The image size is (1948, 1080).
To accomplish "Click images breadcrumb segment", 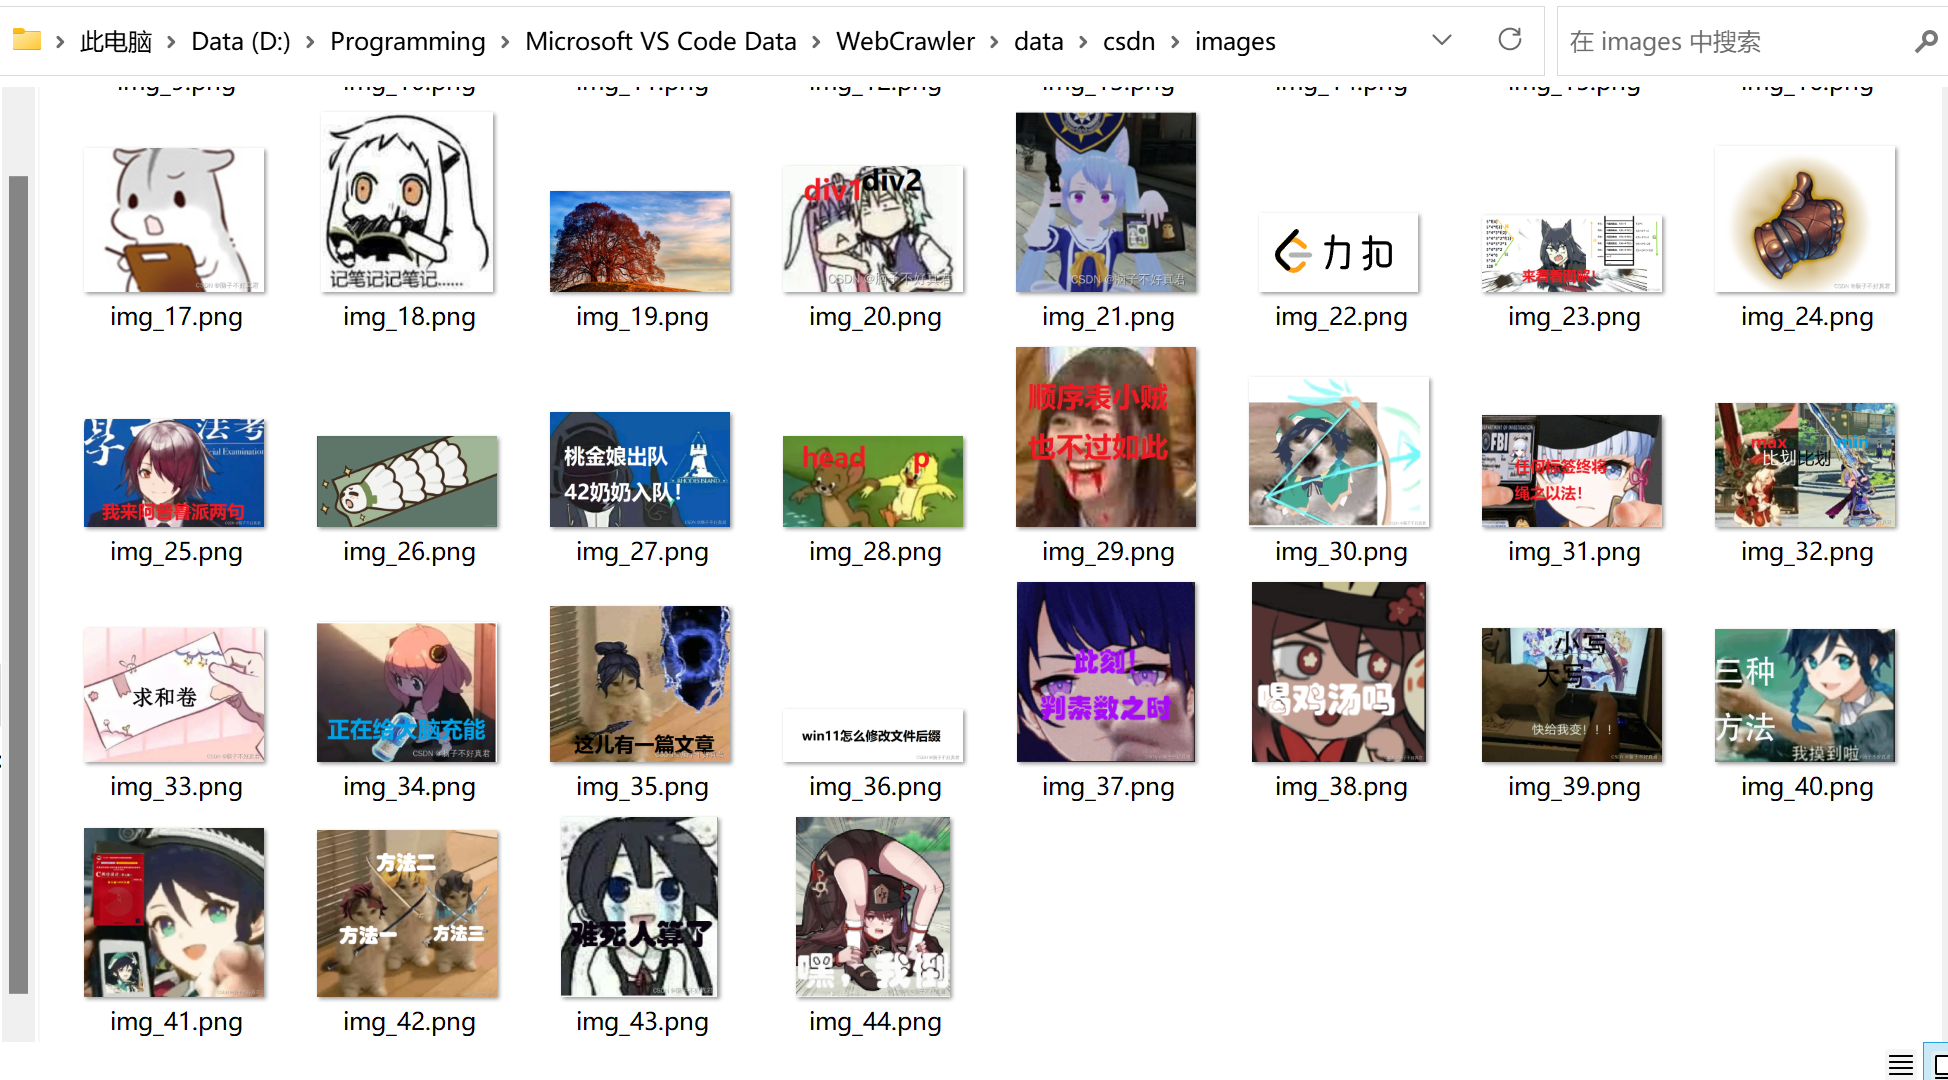I will pyautogui.click(x=1235, y=41).
